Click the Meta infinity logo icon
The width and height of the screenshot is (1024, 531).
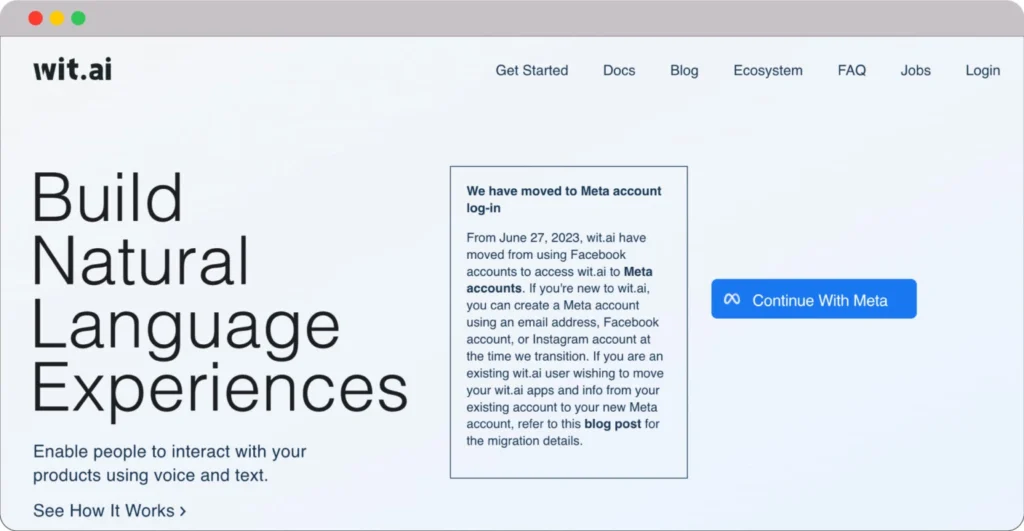(x=732, y=300)
